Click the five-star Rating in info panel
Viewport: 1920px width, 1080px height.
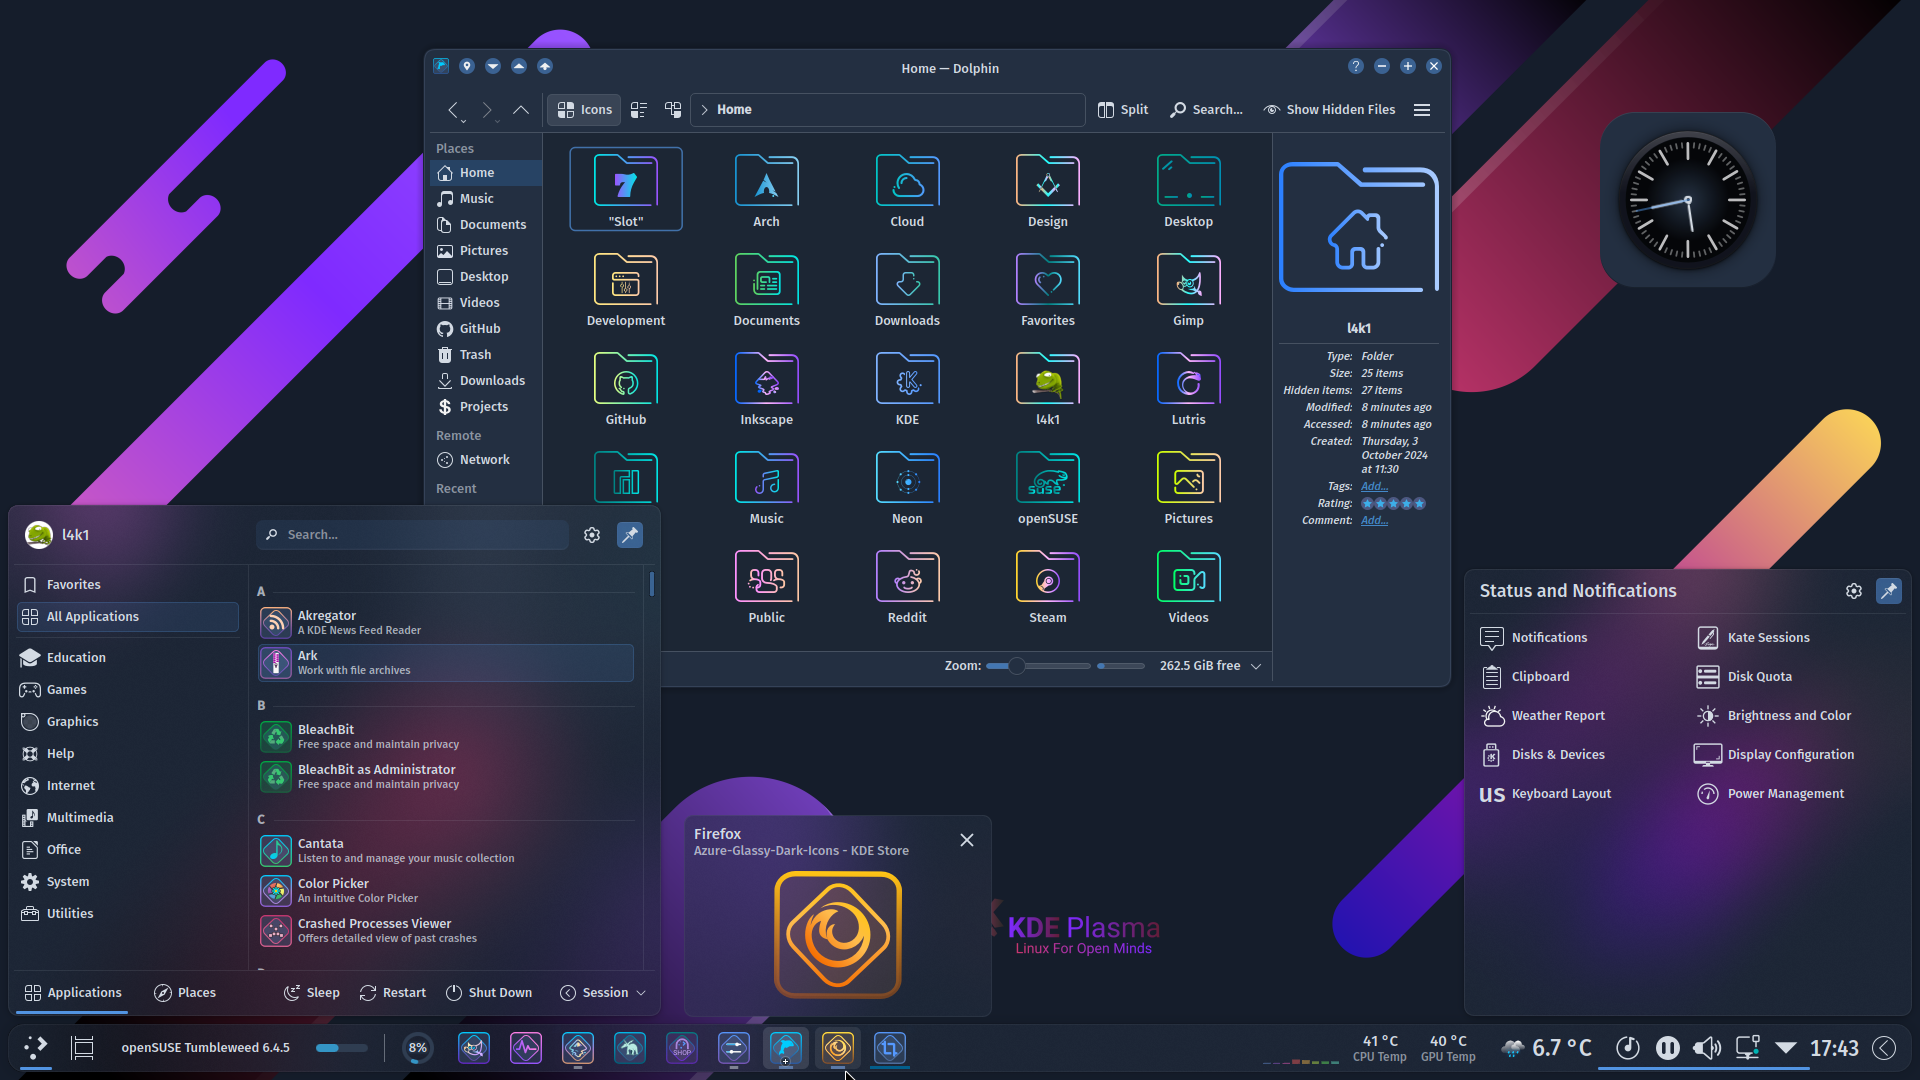point(1393,503)
